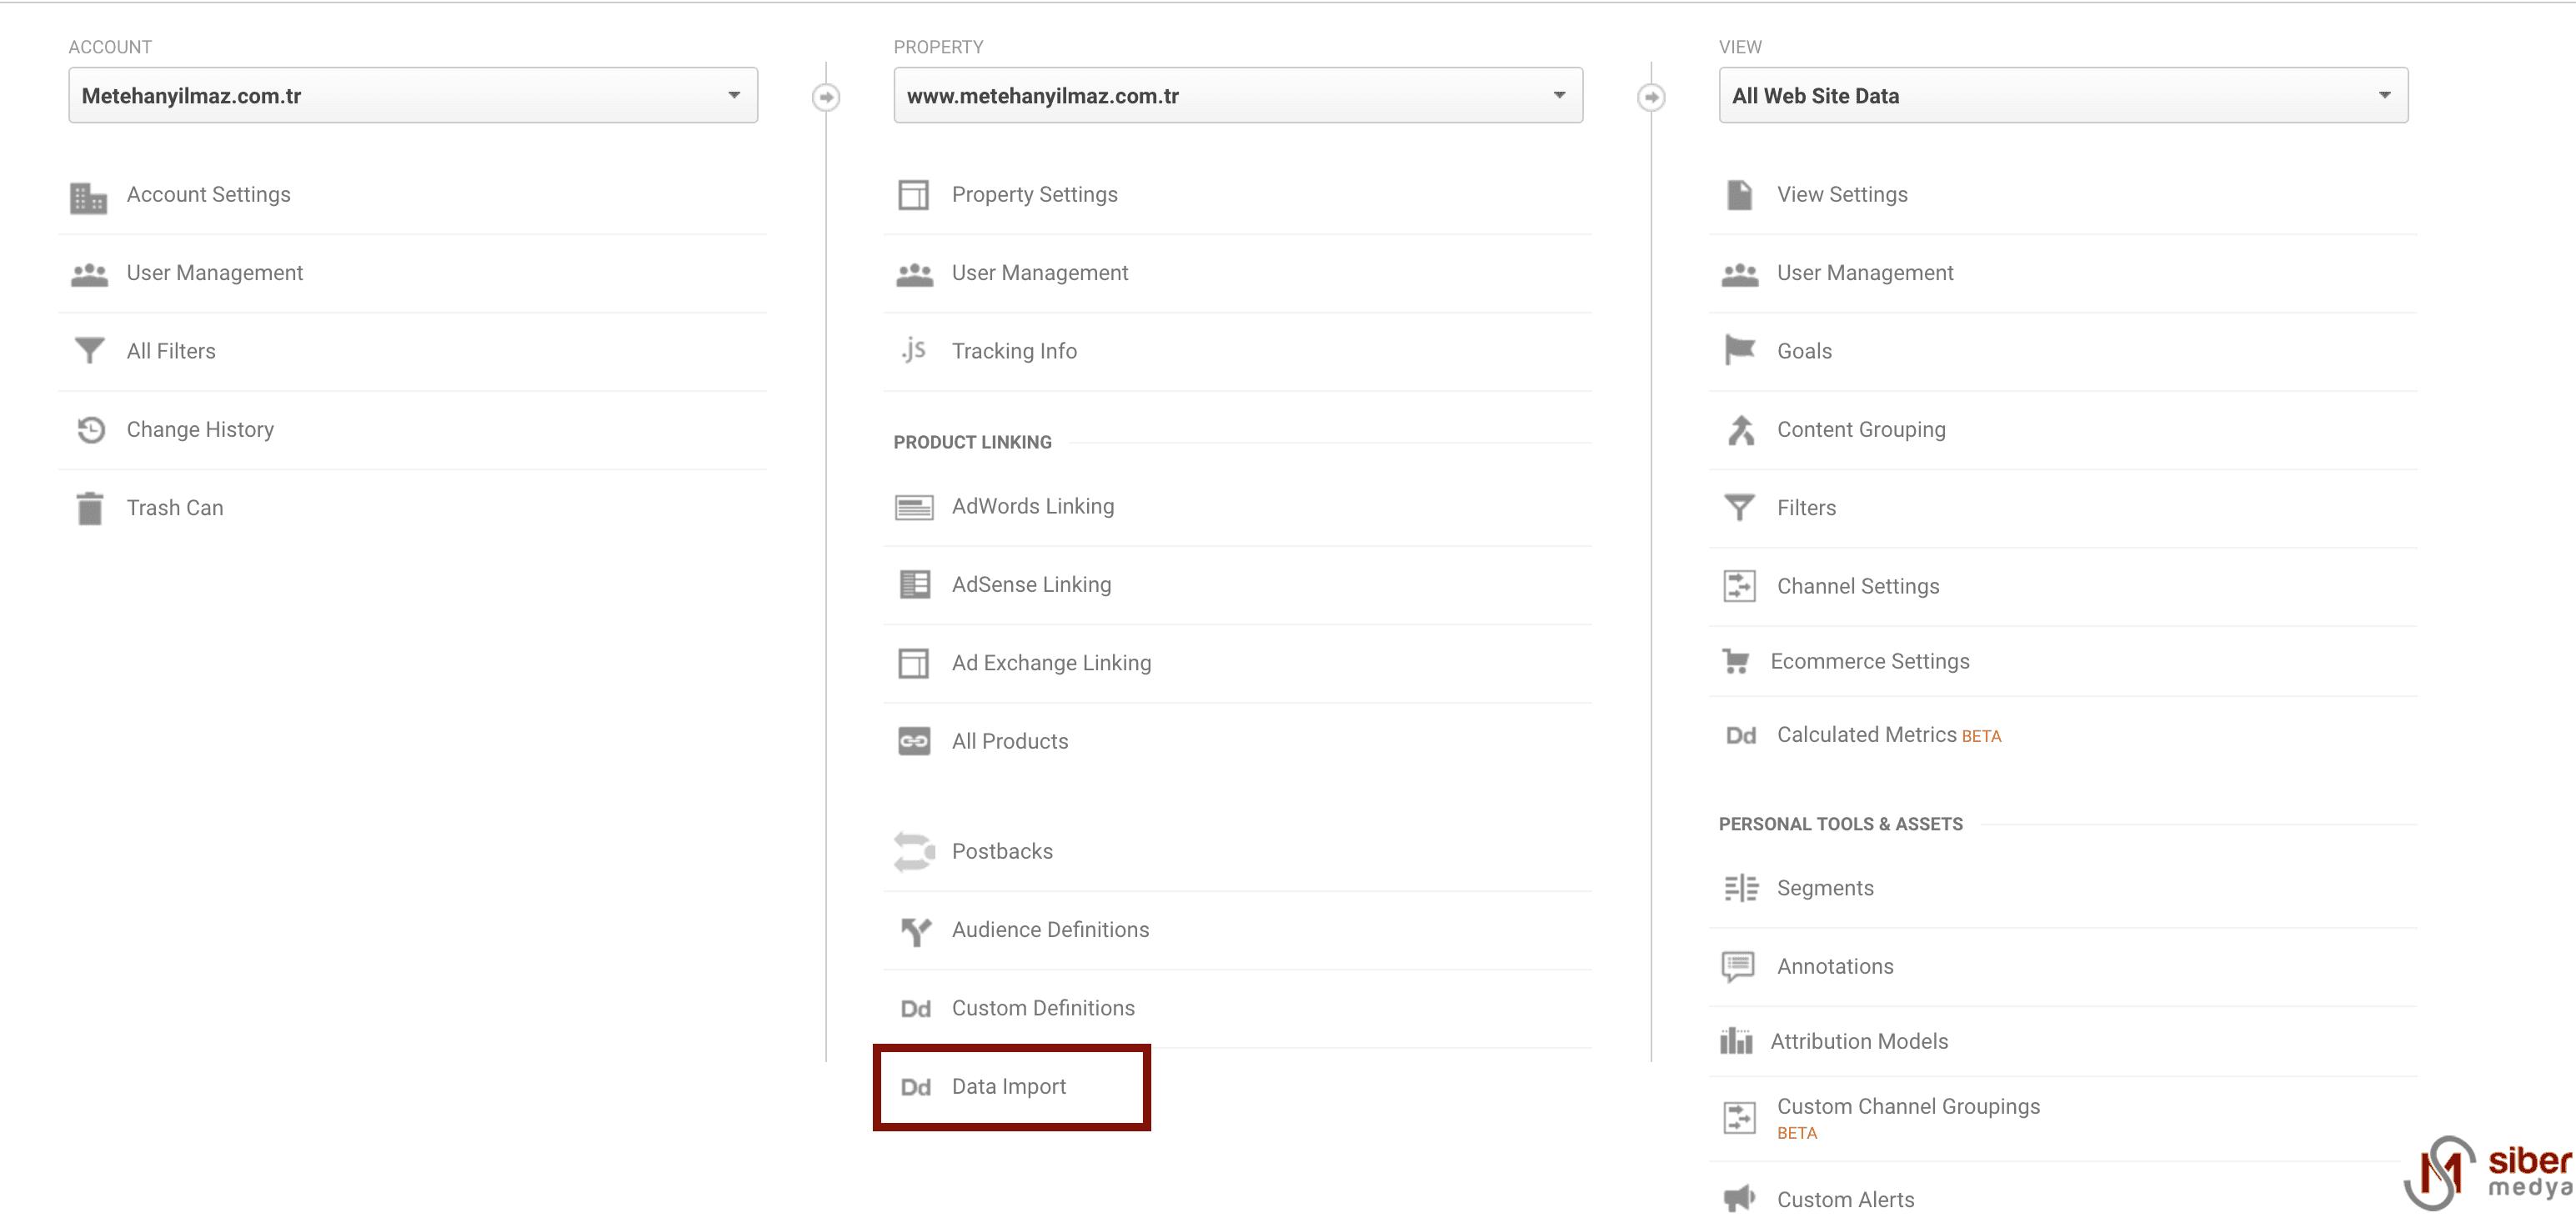Click the Channel Settings icon
The width and height of the screenshot is (2576, 1228).
tap(1739, 586)
